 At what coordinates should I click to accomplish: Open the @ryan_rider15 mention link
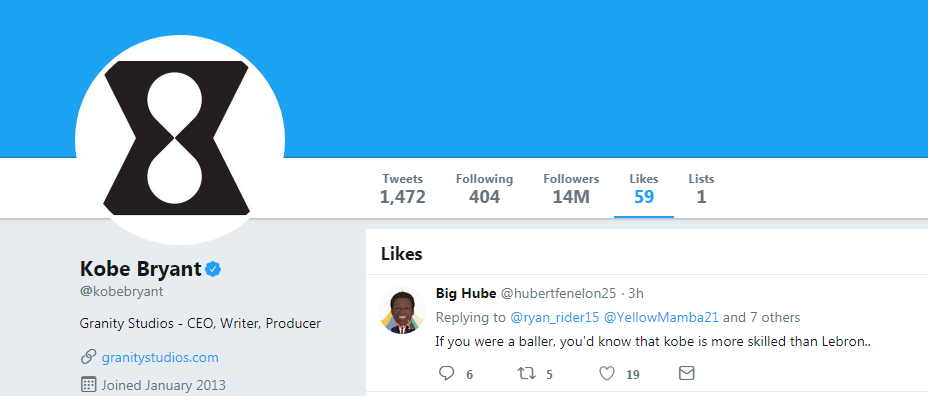(555, 317)
